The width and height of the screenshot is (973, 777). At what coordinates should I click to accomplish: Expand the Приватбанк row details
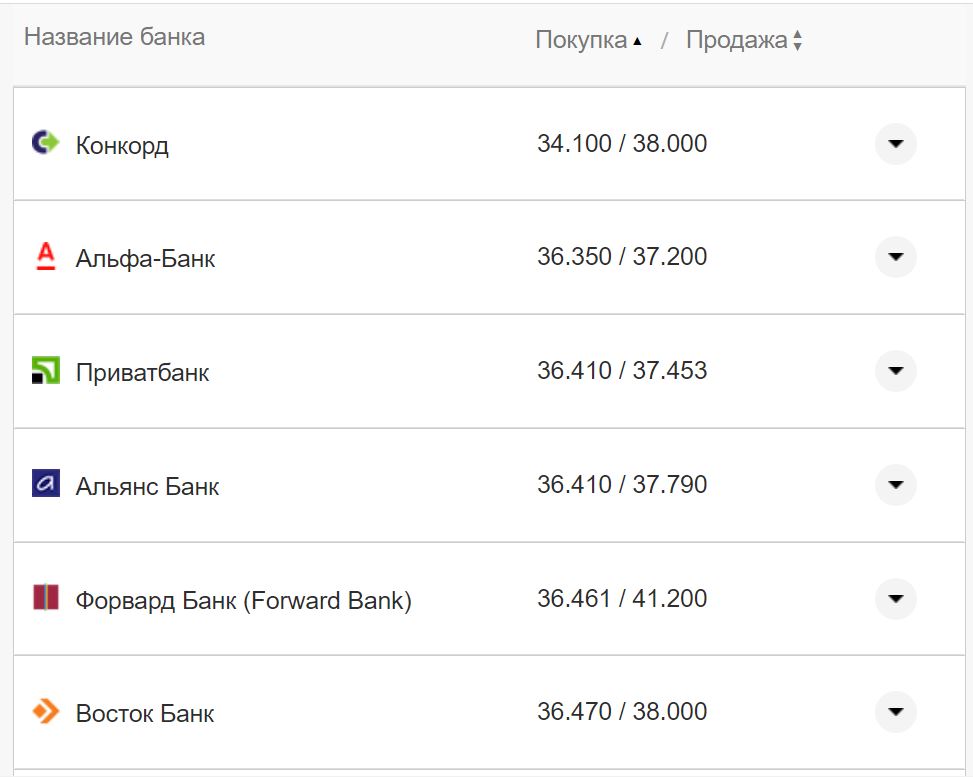pos(896,371)
